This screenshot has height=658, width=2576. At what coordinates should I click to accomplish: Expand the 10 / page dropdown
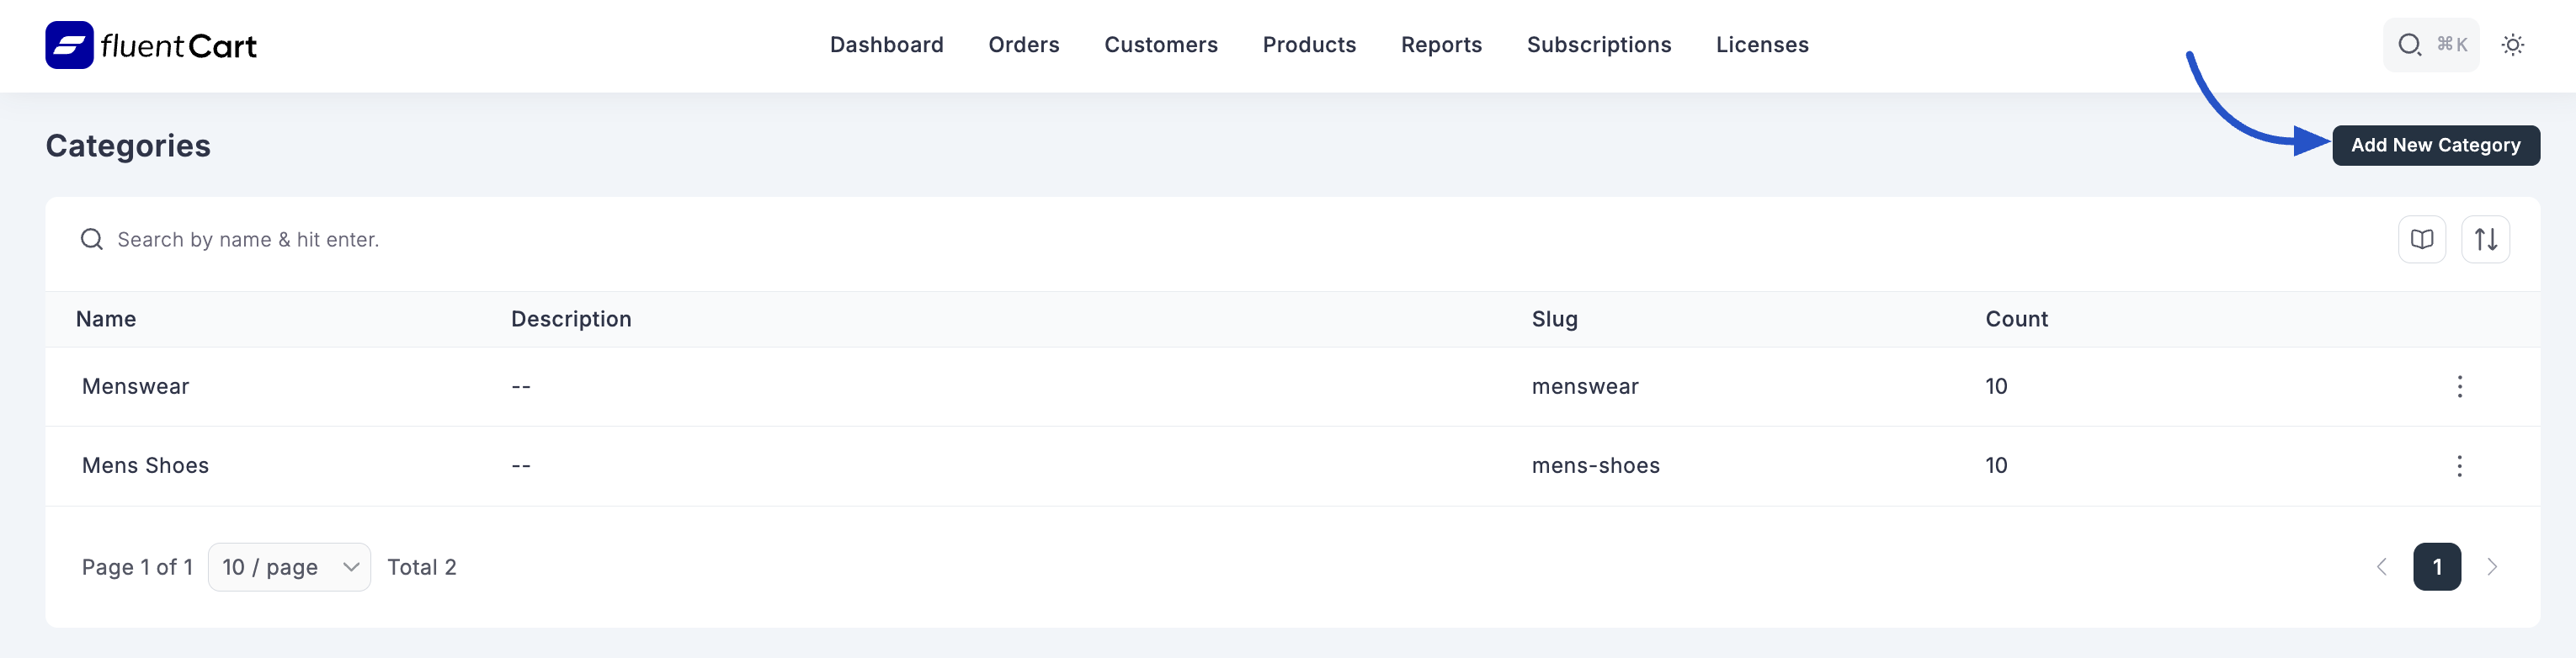tap(289, 567)
